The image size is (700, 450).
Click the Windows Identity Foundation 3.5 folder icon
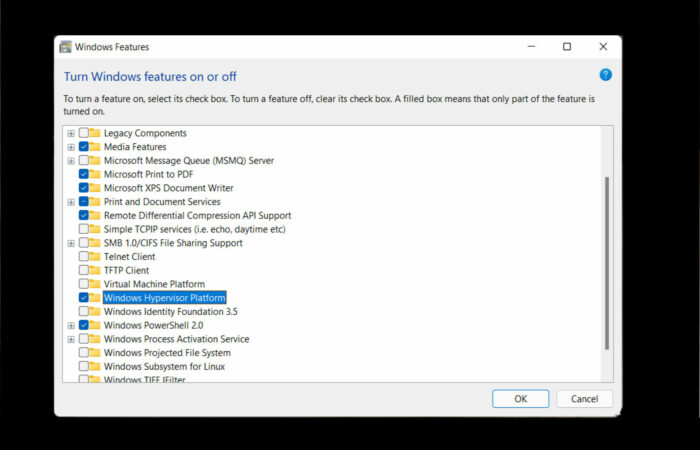coord(95,312)
